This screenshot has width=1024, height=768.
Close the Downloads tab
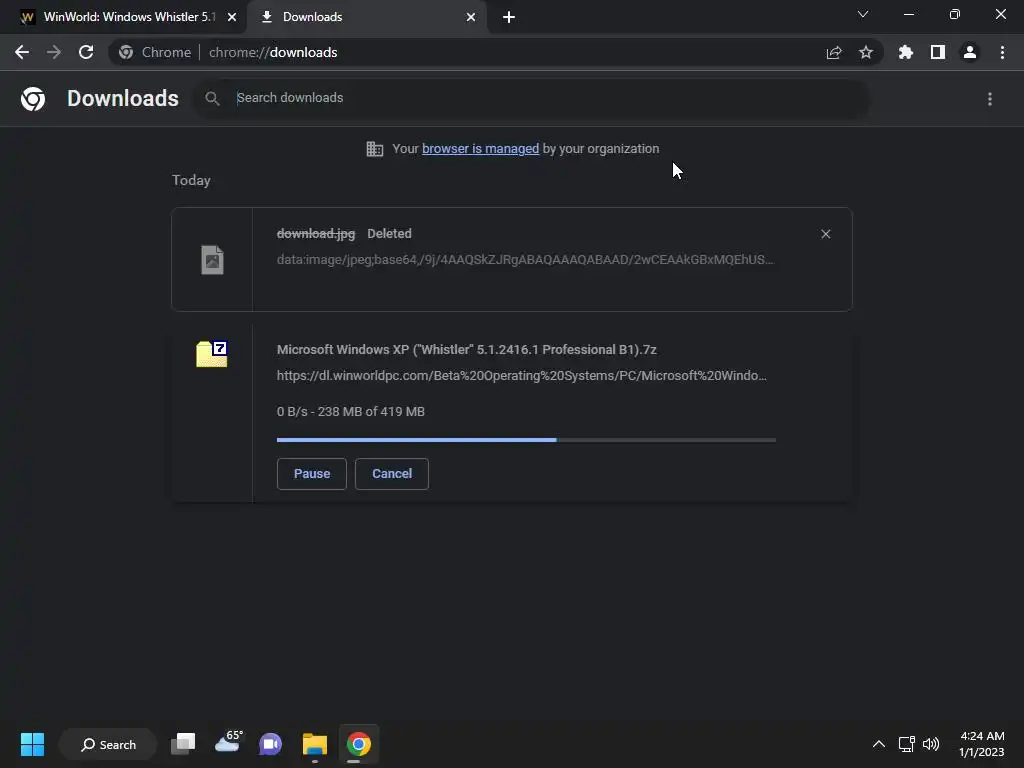pyautogui.click(x=471, y=17)
